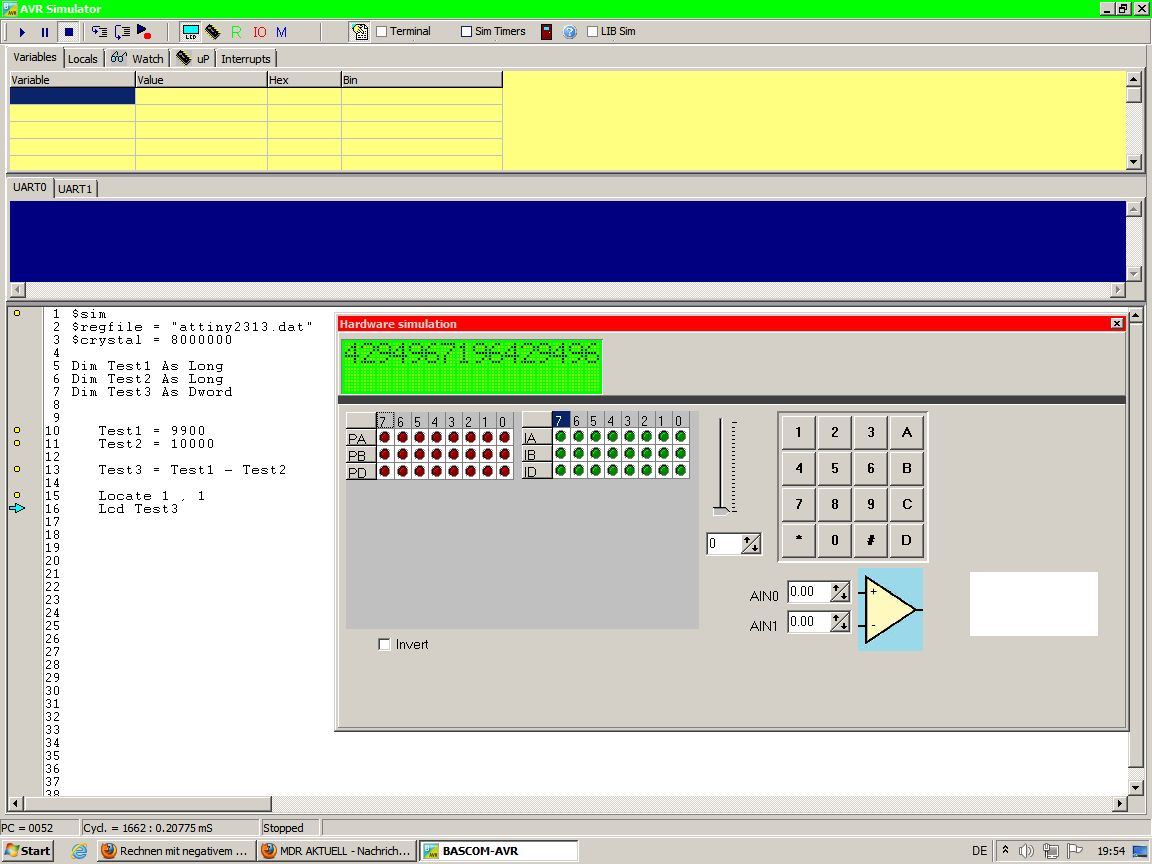
Task: Click the AIN1 value spinner arrows
Action: (x=840, y=622)
